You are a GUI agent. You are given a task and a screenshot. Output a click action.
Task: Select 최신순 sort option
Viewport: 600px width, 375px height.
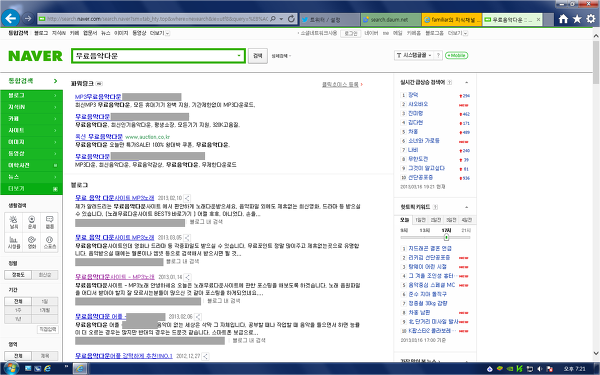click(x=45, y=275)
